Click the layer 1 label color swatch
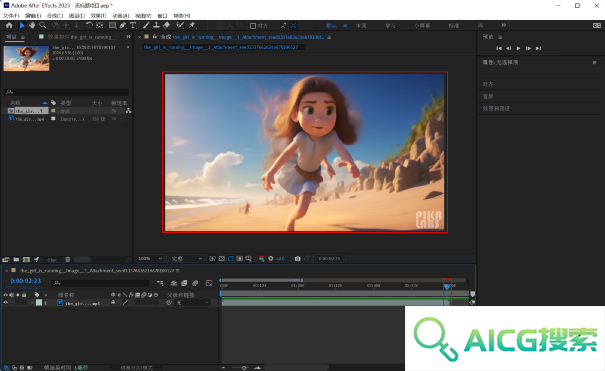The width and height of the screenshot is (605, 371). (x=39, y=303)
